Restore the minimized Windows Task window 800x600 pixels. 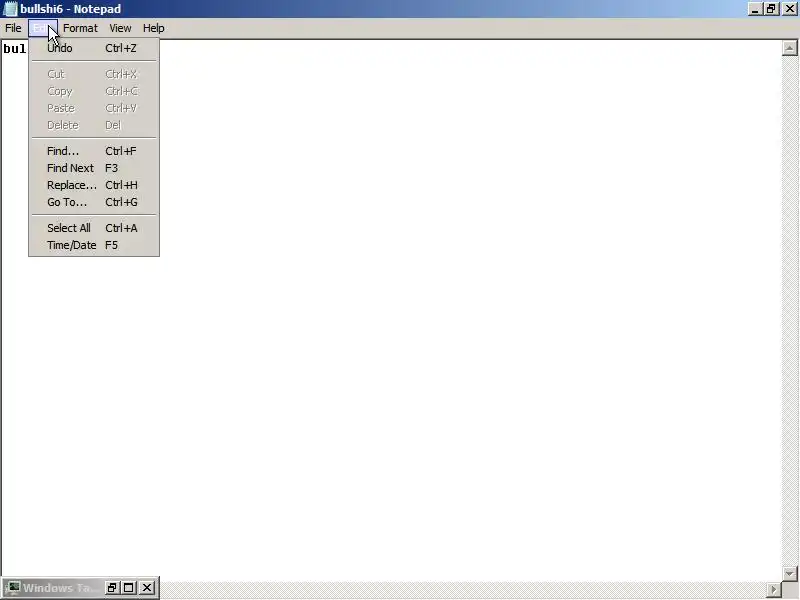coord(112,588)
